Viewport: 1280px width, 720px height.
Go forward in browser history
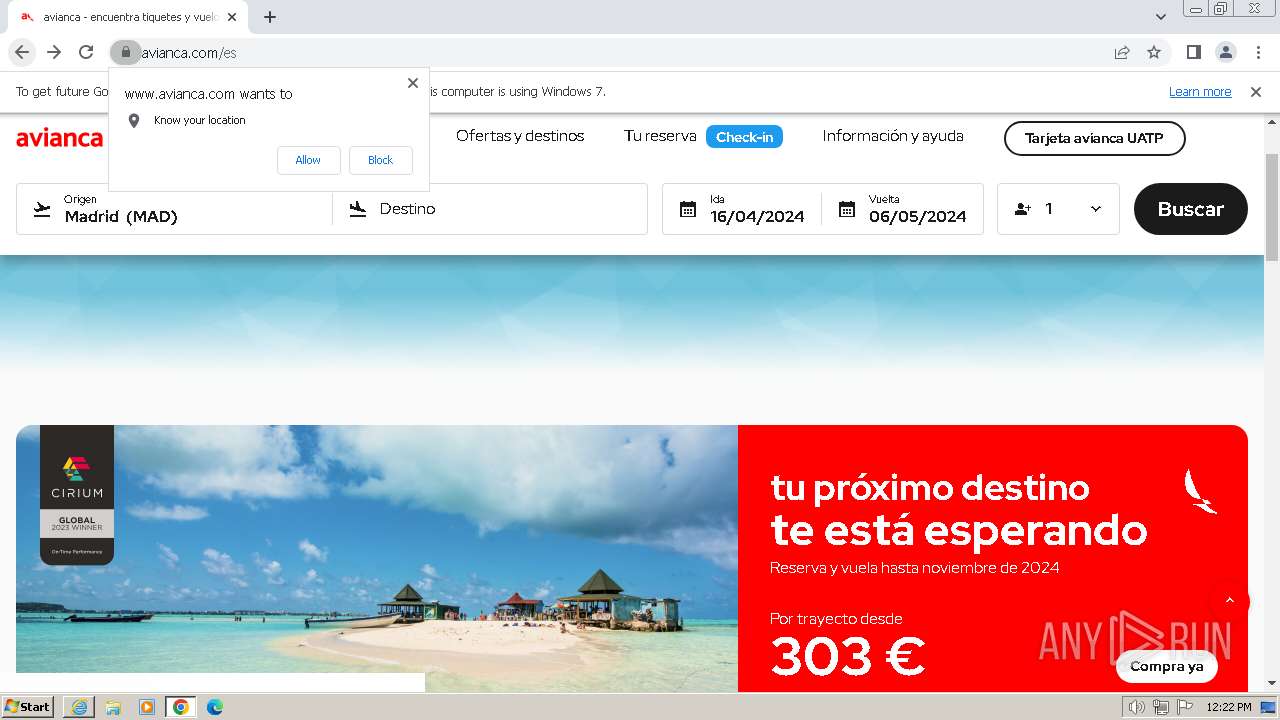click(x=54, y=52)
